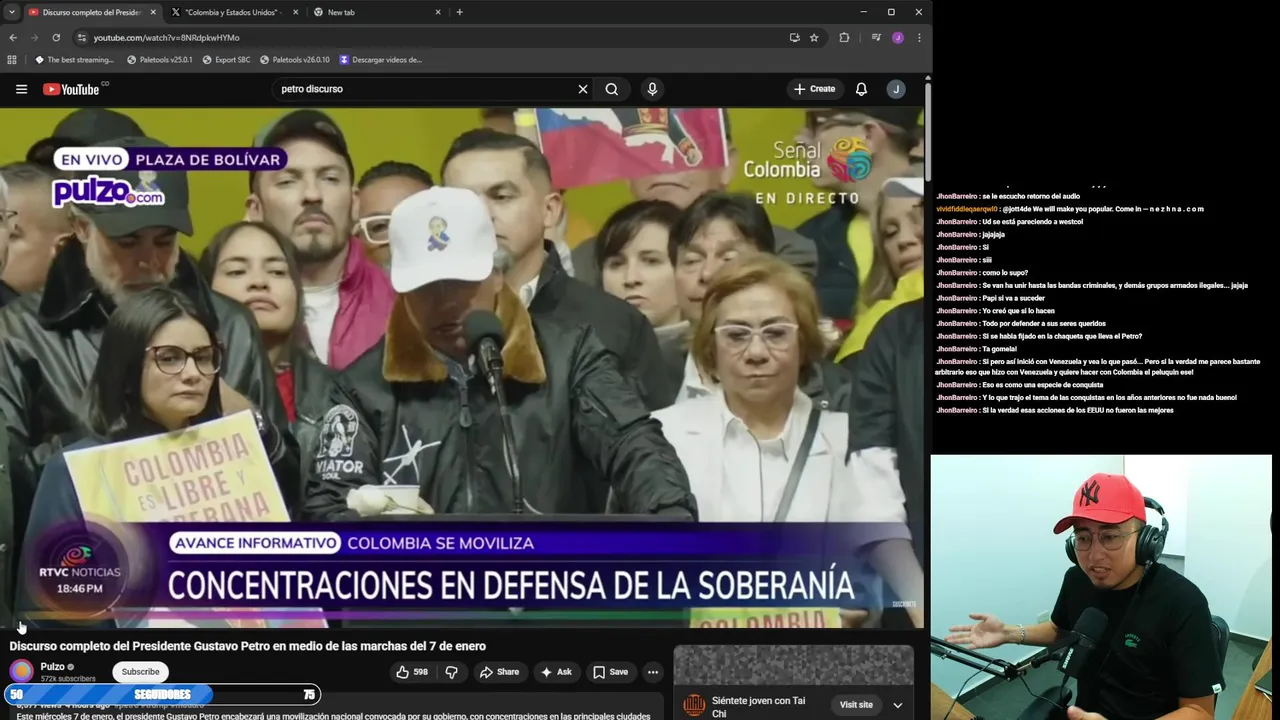
Task: Save the video to a playlist
Action: click(610, 672)
